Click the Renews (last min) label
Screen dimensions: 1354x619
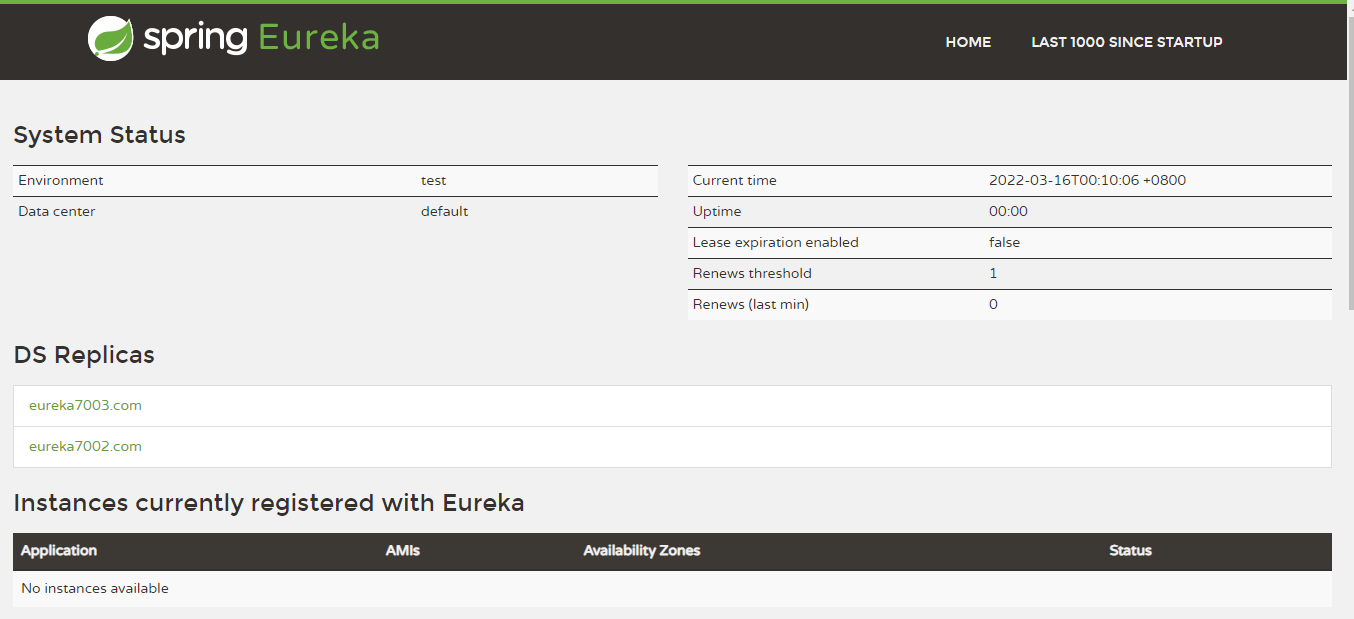[751, 305]
